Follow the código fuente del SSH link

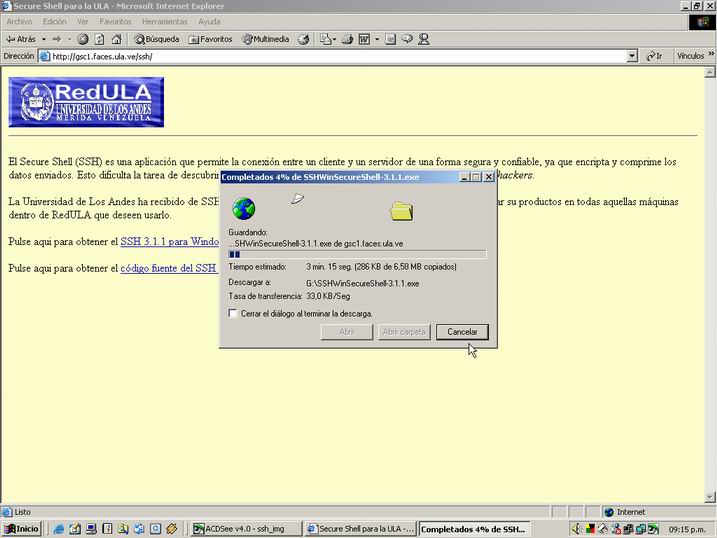(x=168, y=268)
